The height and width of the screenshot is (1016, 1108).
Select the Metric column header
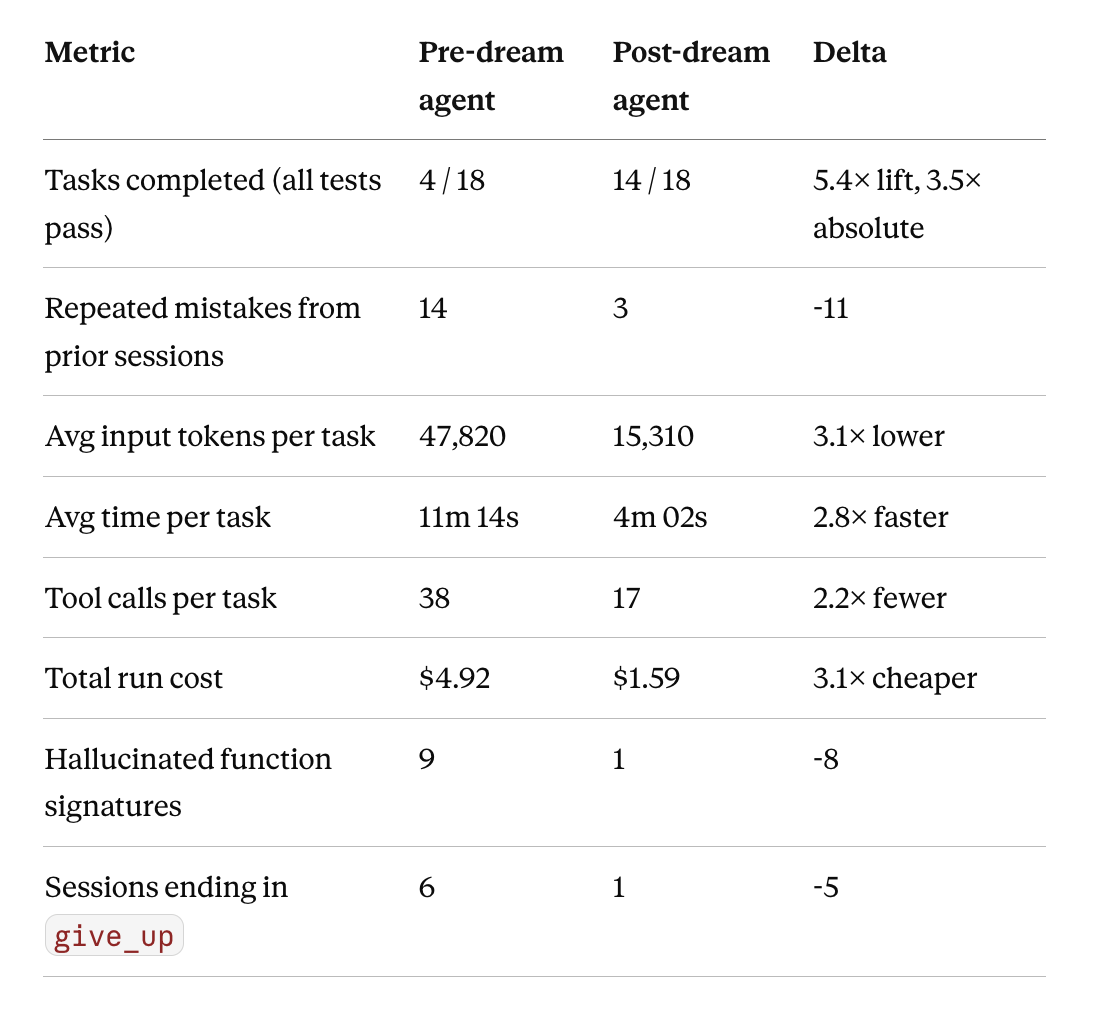coord(90,52)
